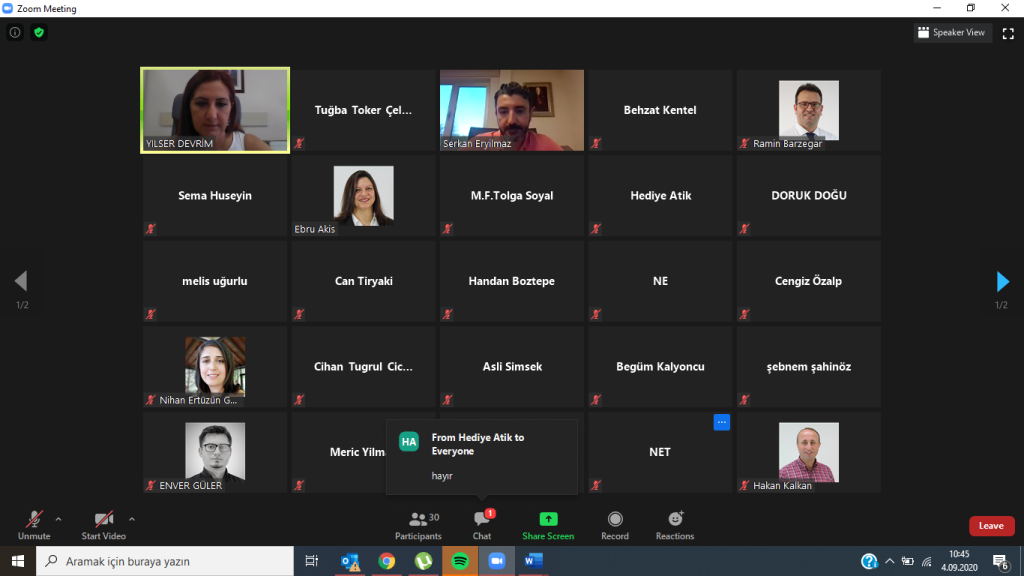The width and height of the screenshot is (1024, 576).
Task: Start Share Screen
Action: point(548,525)
